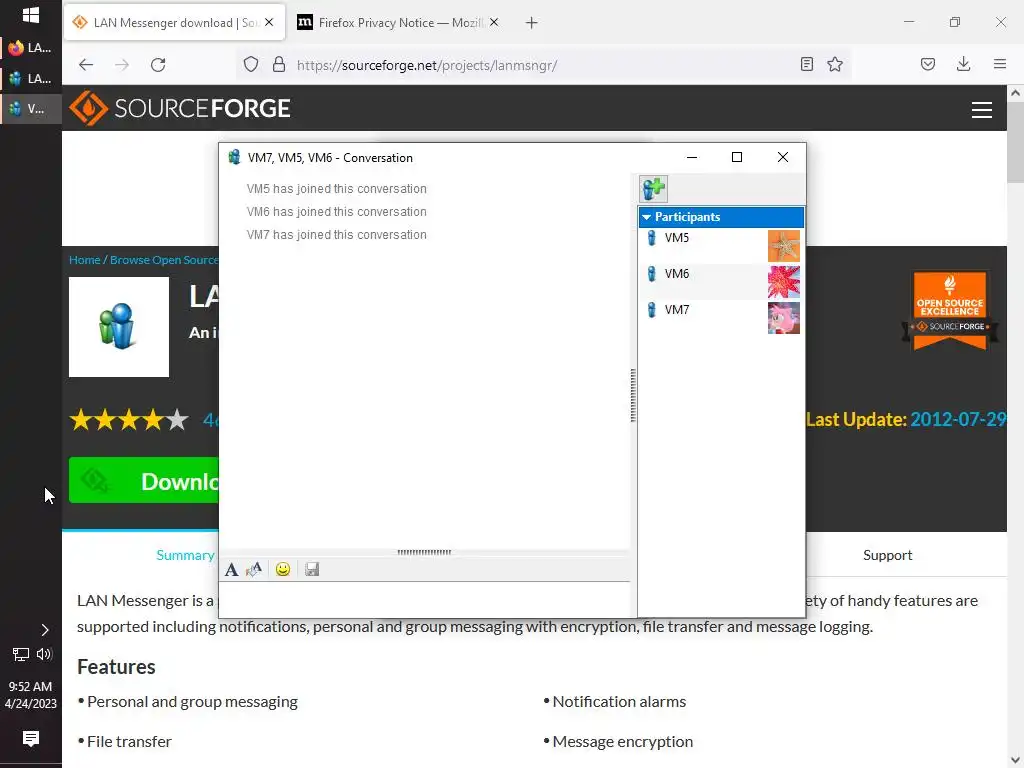Image resolution: width=1024 pixels, height=768 pixels.
Task: Click the Last Update date 2012-07-29
Action: point(958,419)
